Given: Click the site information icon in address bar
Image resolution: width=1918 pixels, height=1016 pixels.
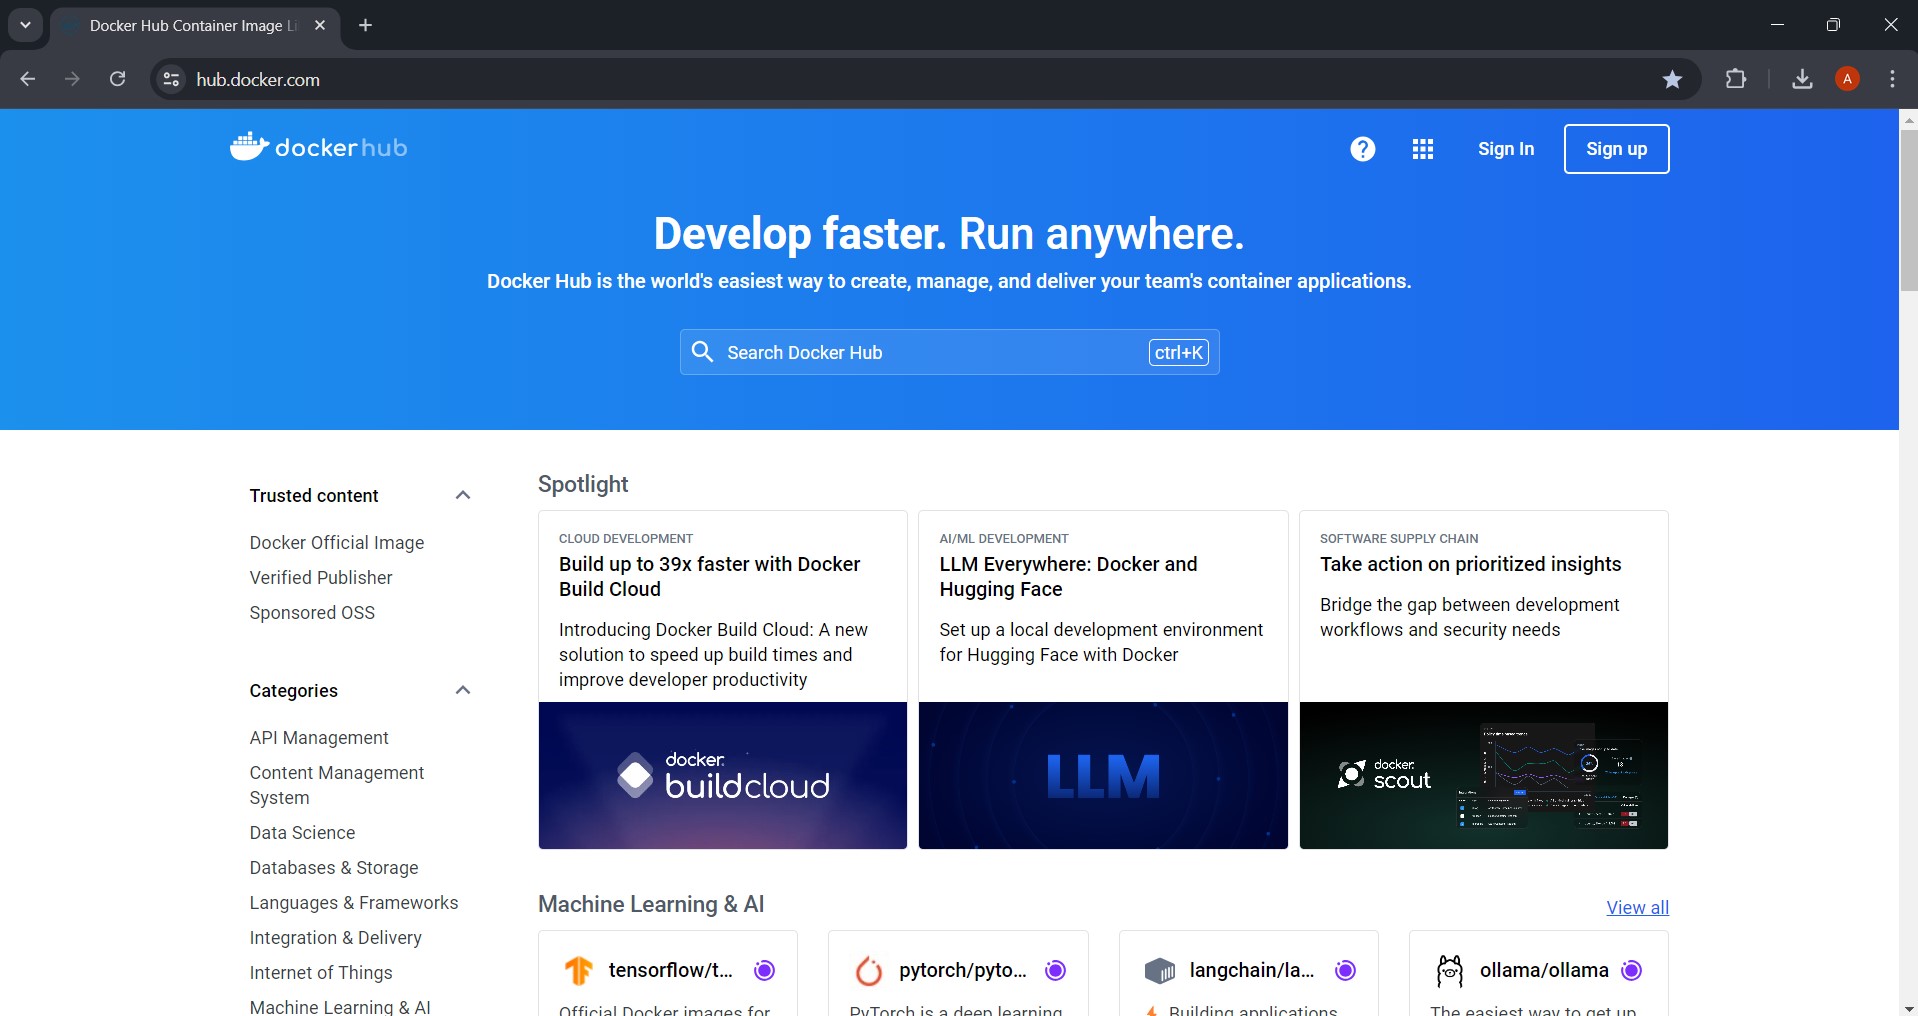Looking at the screenshot, I should [172, 80].
